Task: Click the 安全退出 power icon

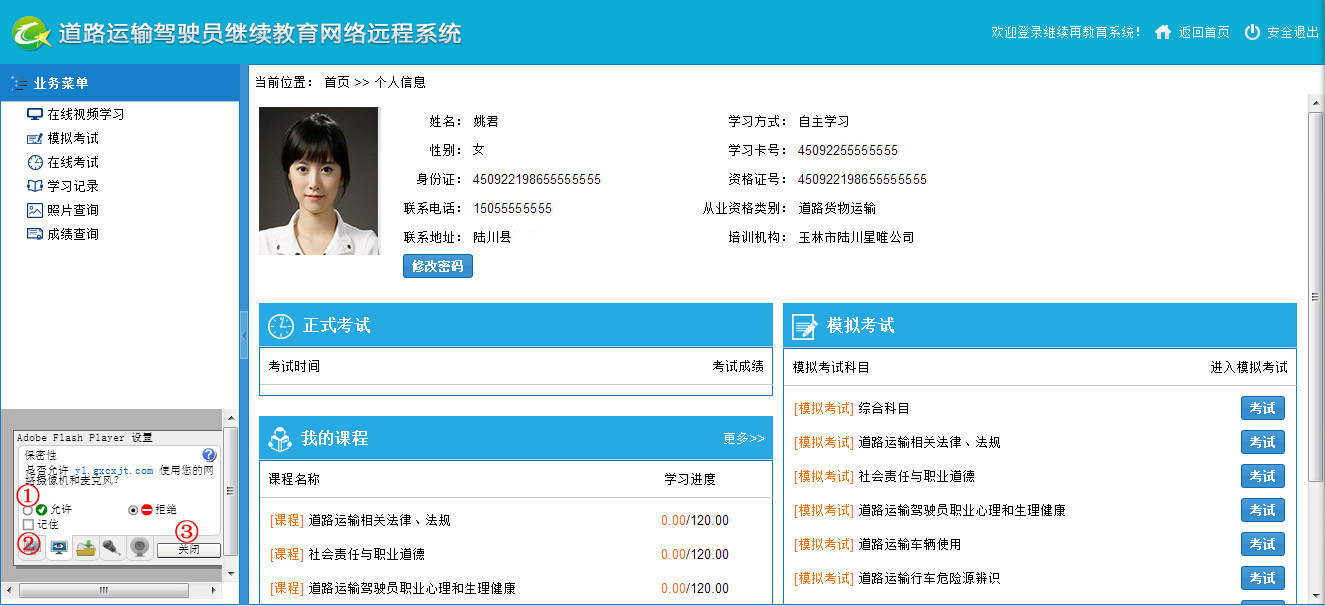Action: [1252, 32]
